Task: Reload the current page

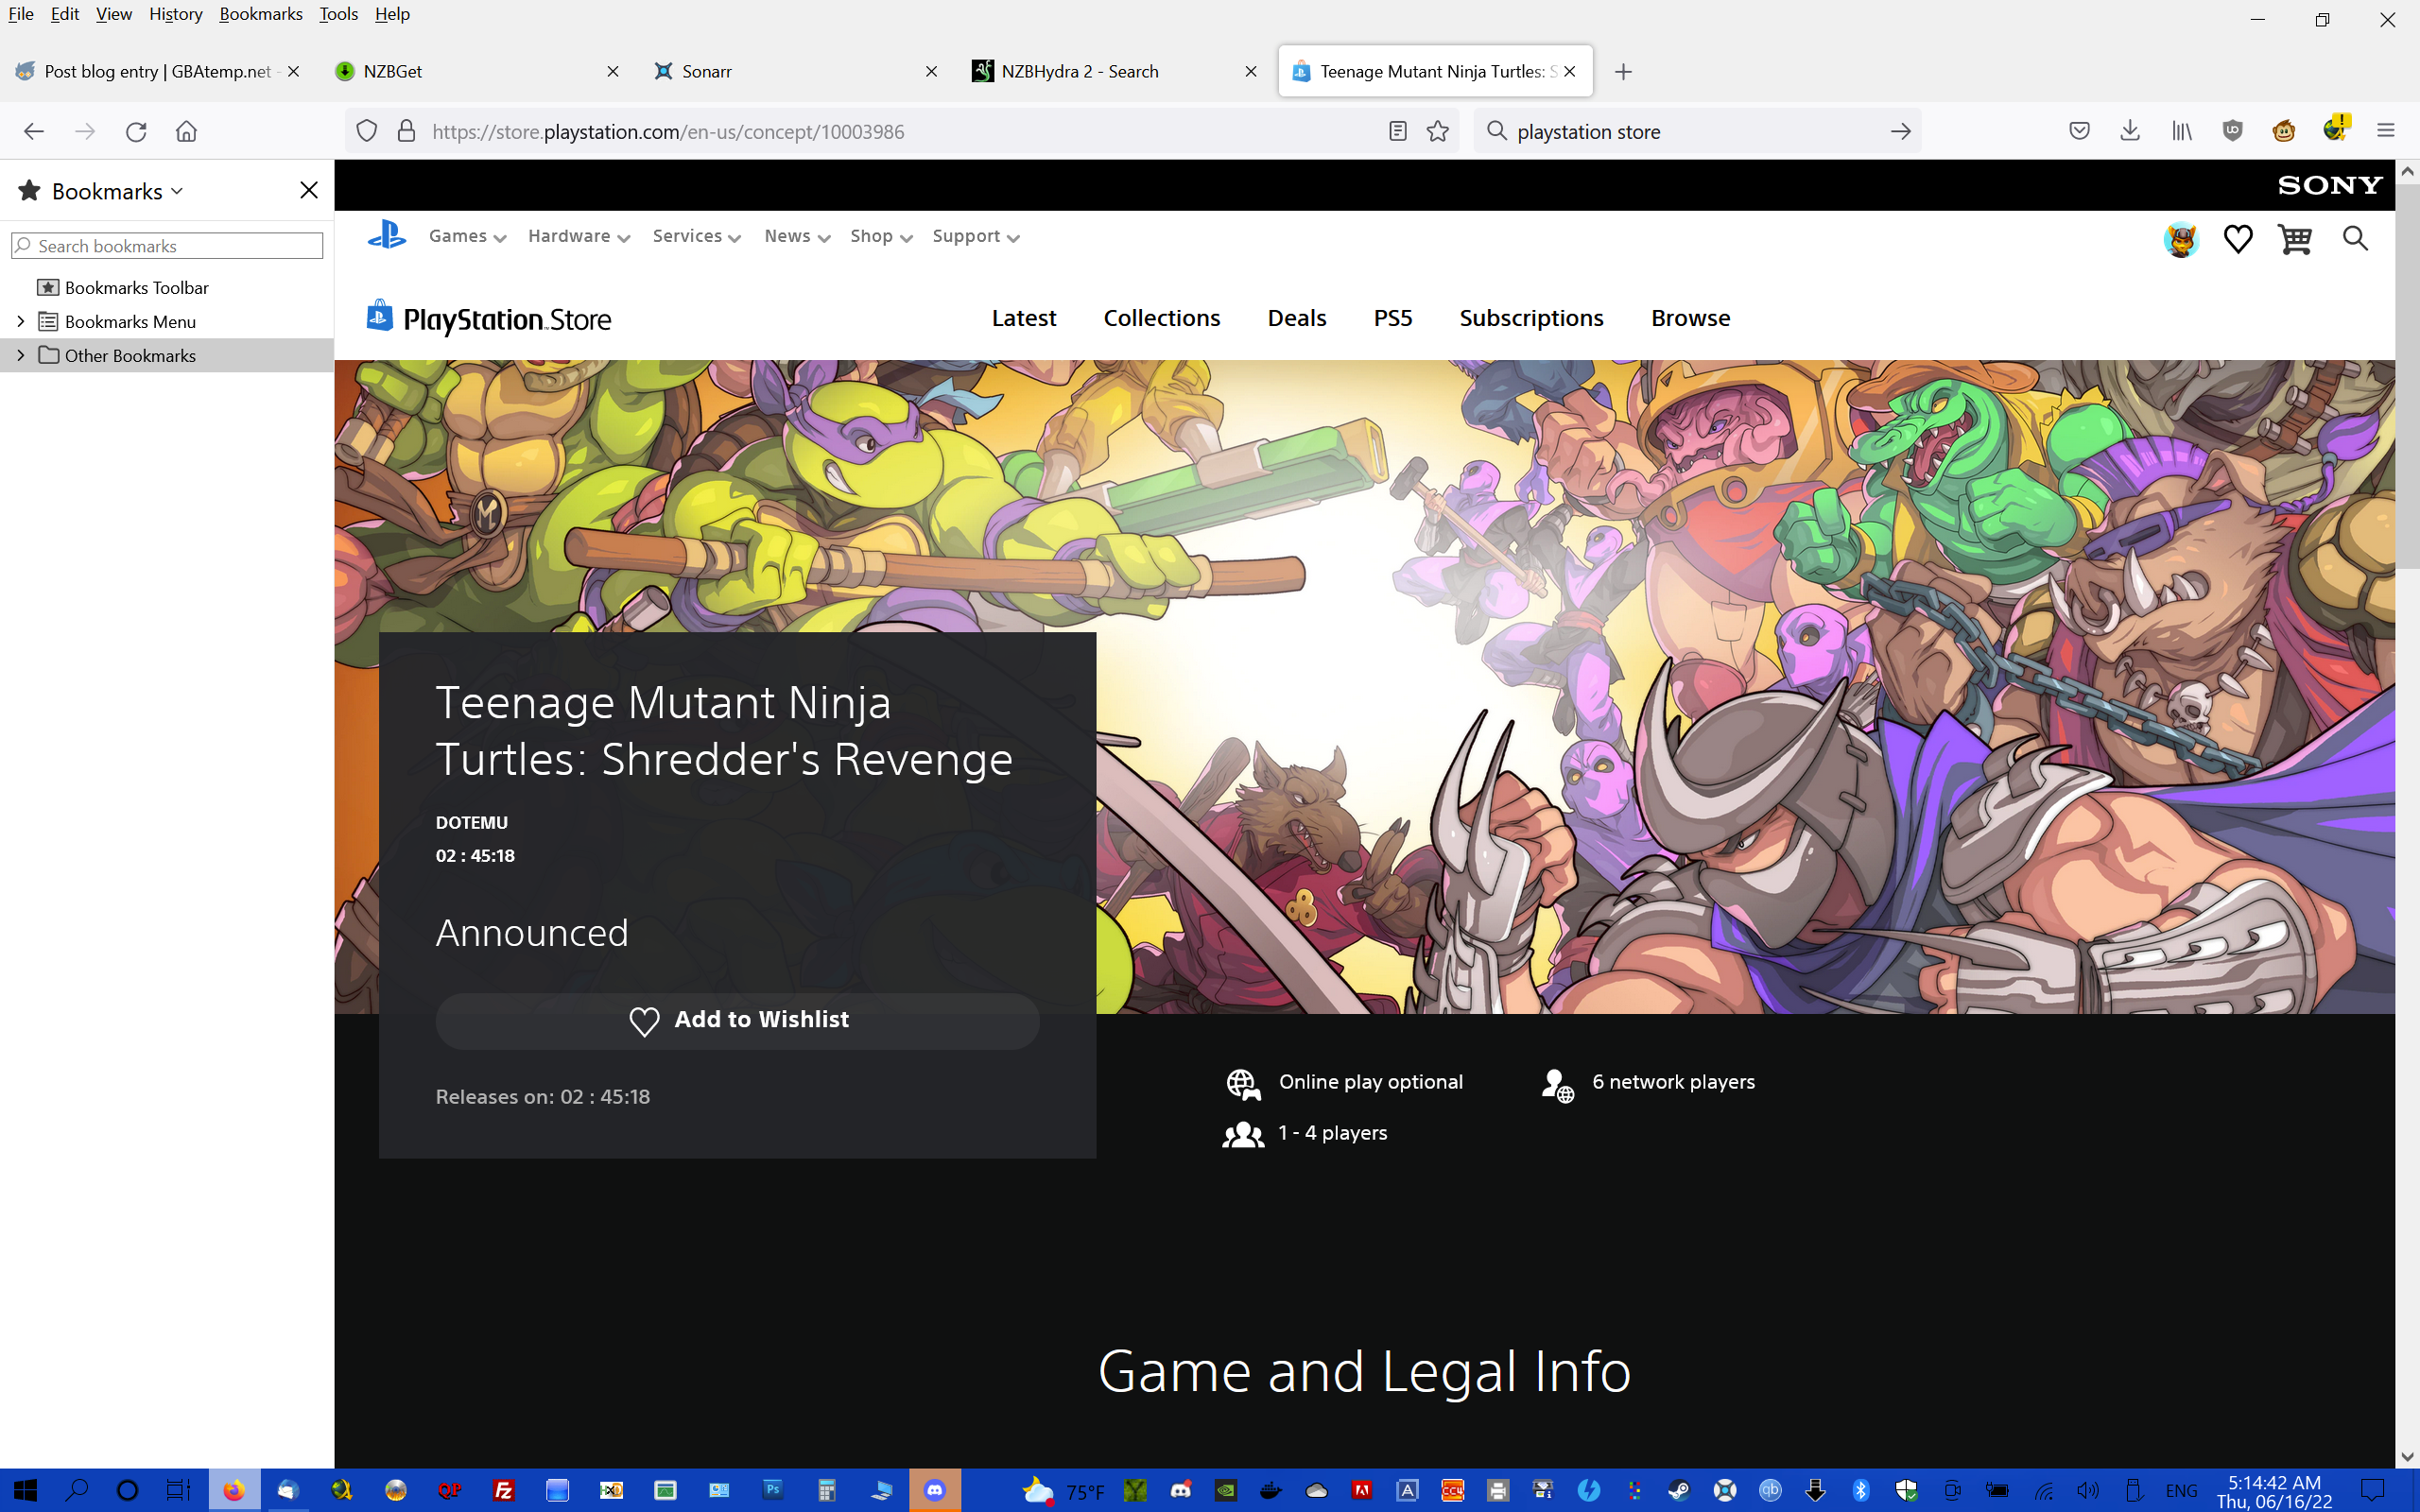Action: (x=136, y=131)
